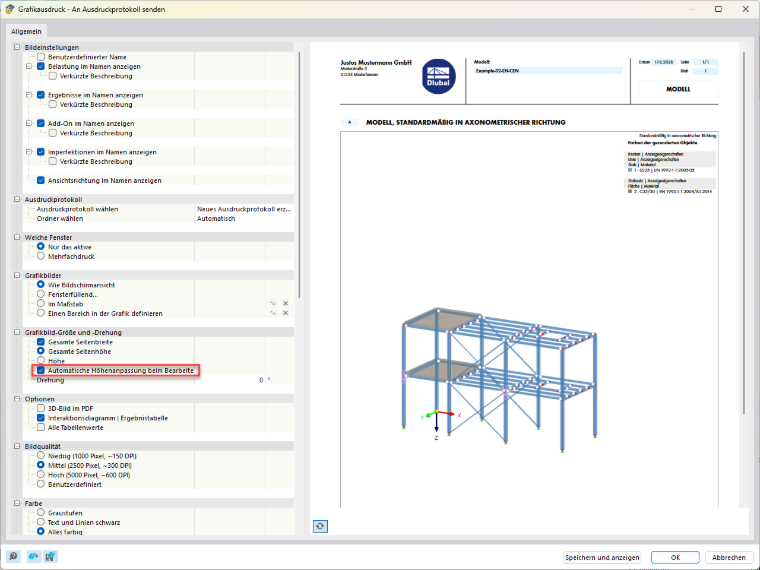Click the pick icon in 'Im Maßstab' row

(x=273, y=304)
